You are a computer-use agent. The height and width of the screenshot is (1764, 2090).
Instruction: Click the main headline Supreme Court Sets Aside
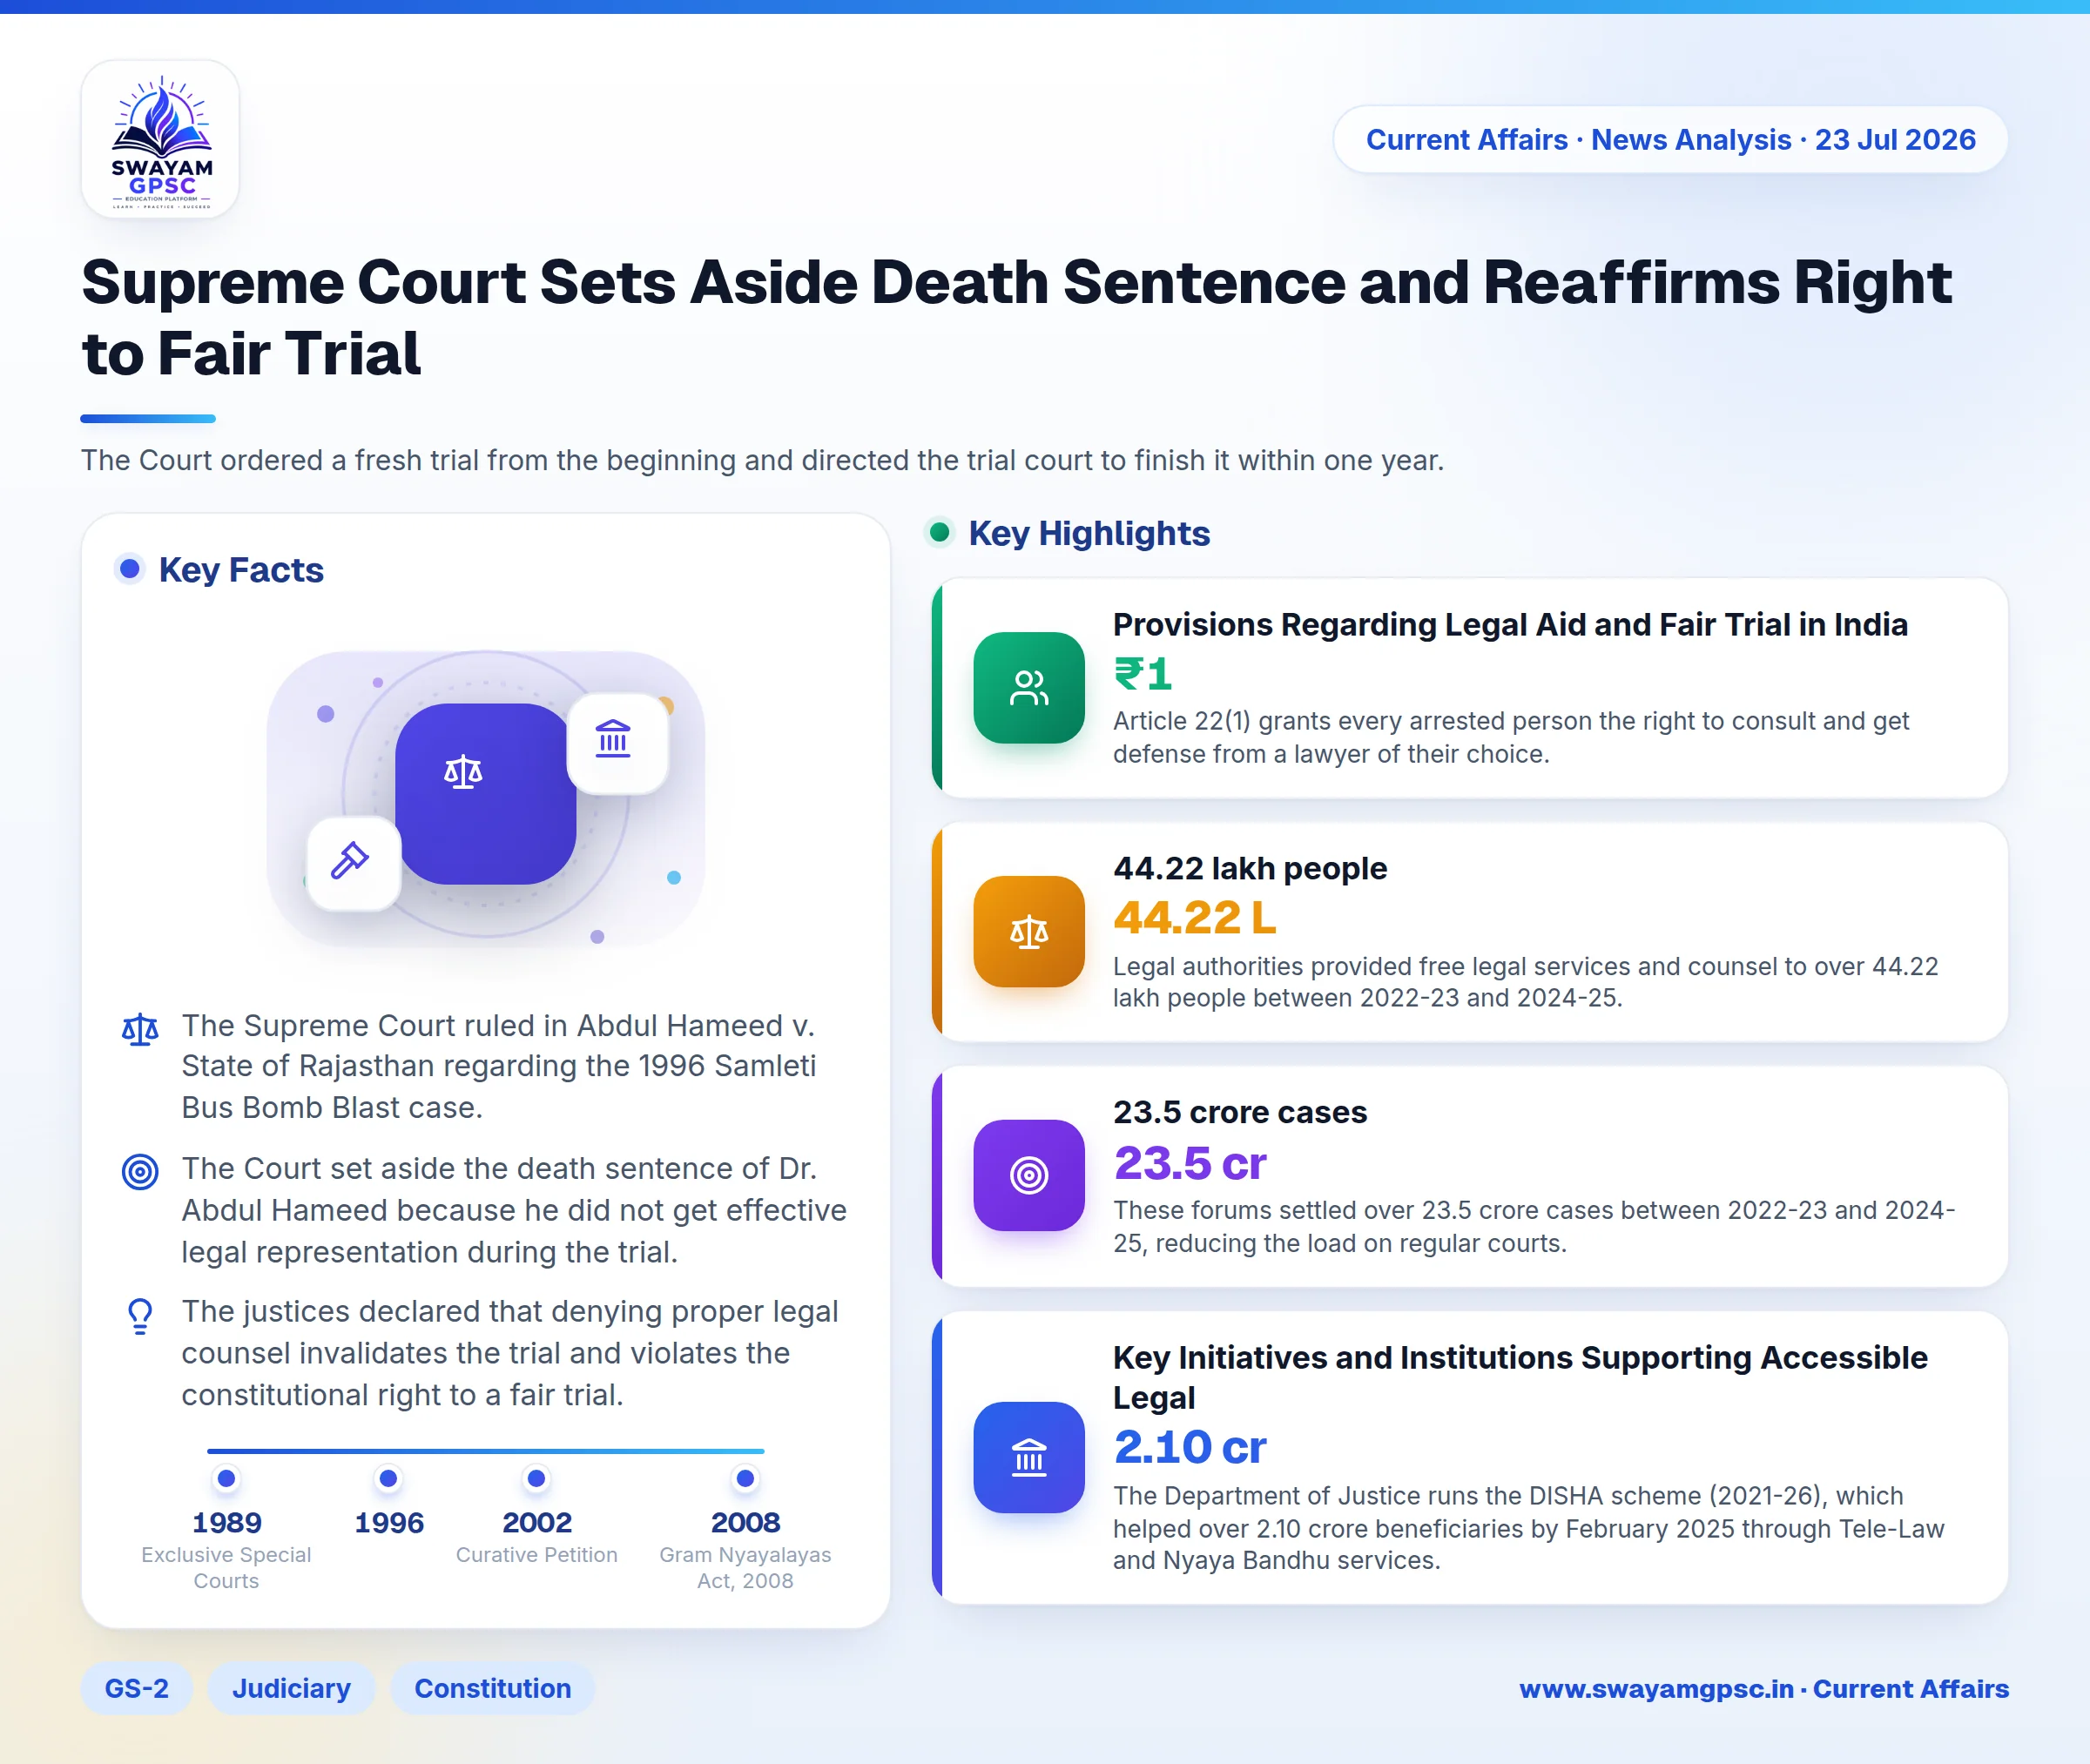tap(1016, 317)
